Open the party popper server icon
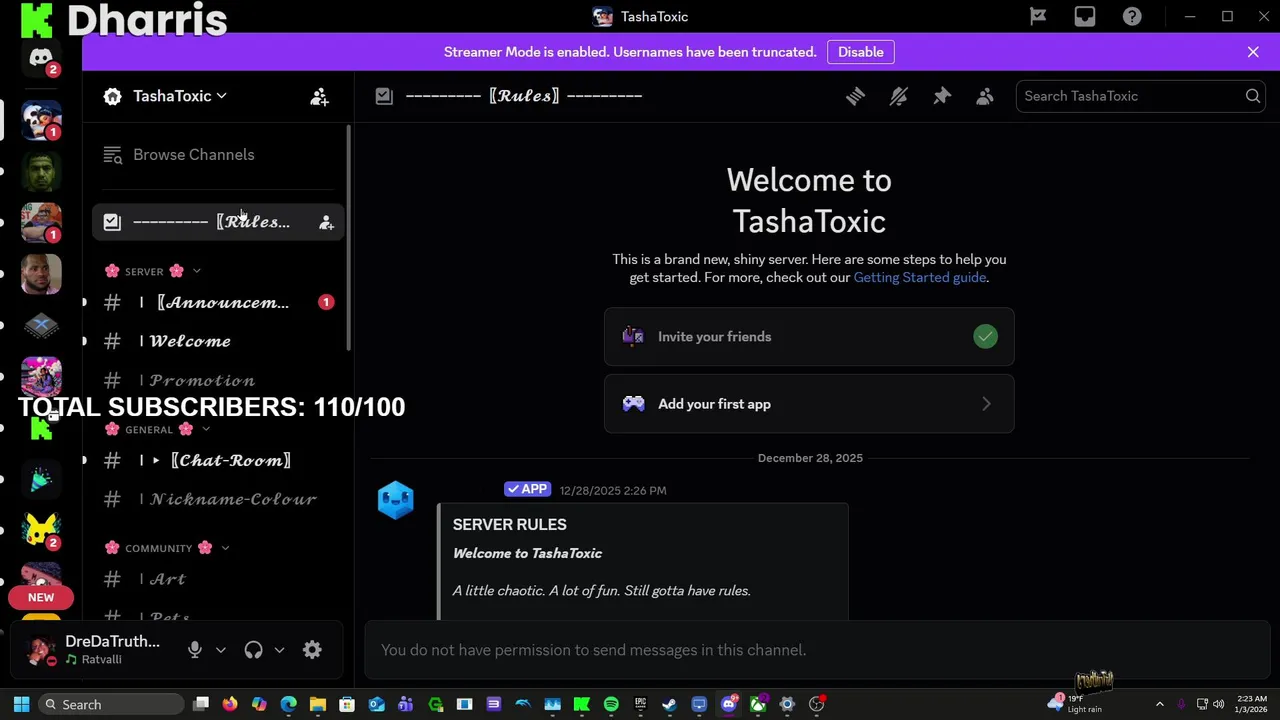Image resolution: width=1280 pixels, height=720 pixels. pyautogui.click(x=41, y=480)
